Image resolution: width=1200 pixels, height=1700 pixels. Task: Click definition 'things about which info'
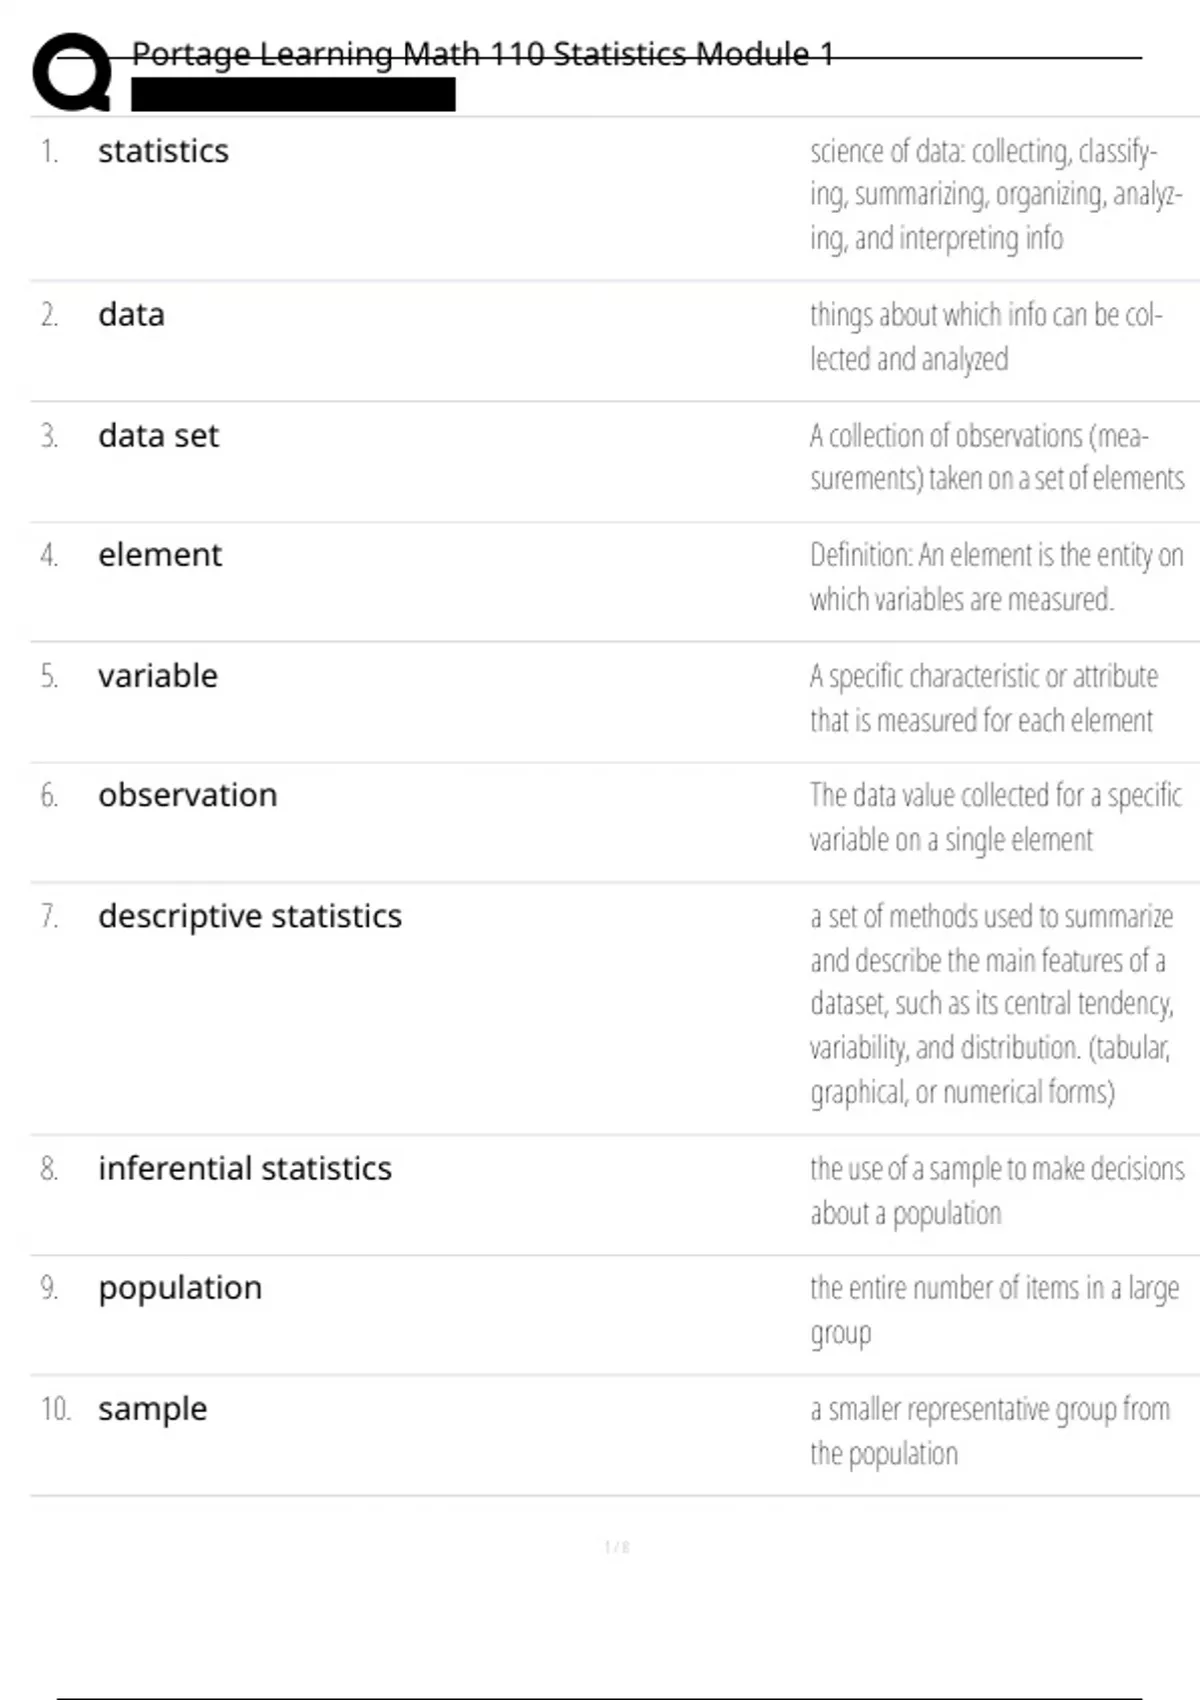[x=985, y=336]
